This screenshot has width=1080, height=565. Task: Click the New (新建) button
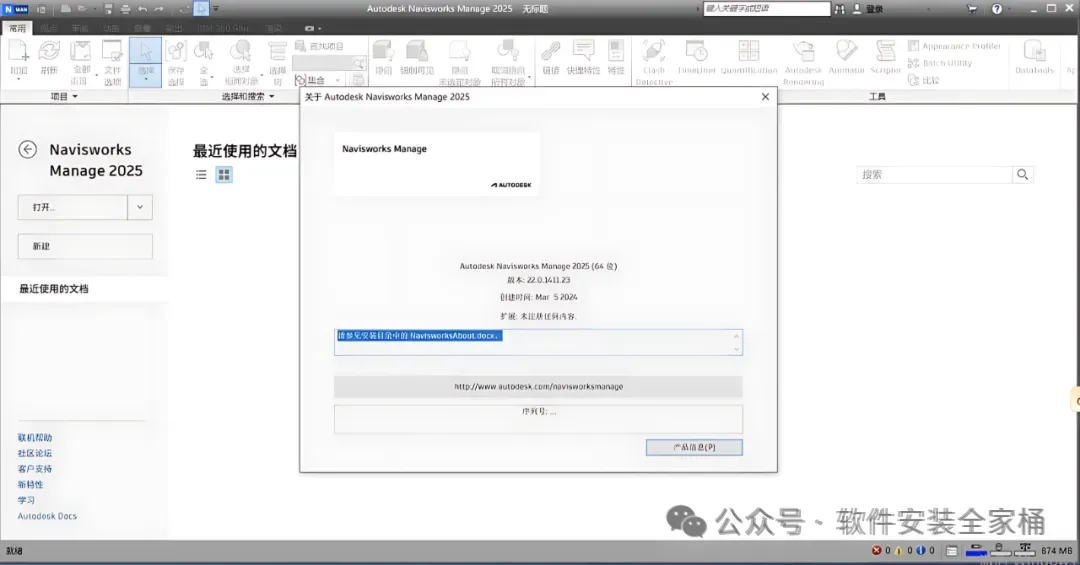(85, 246)
